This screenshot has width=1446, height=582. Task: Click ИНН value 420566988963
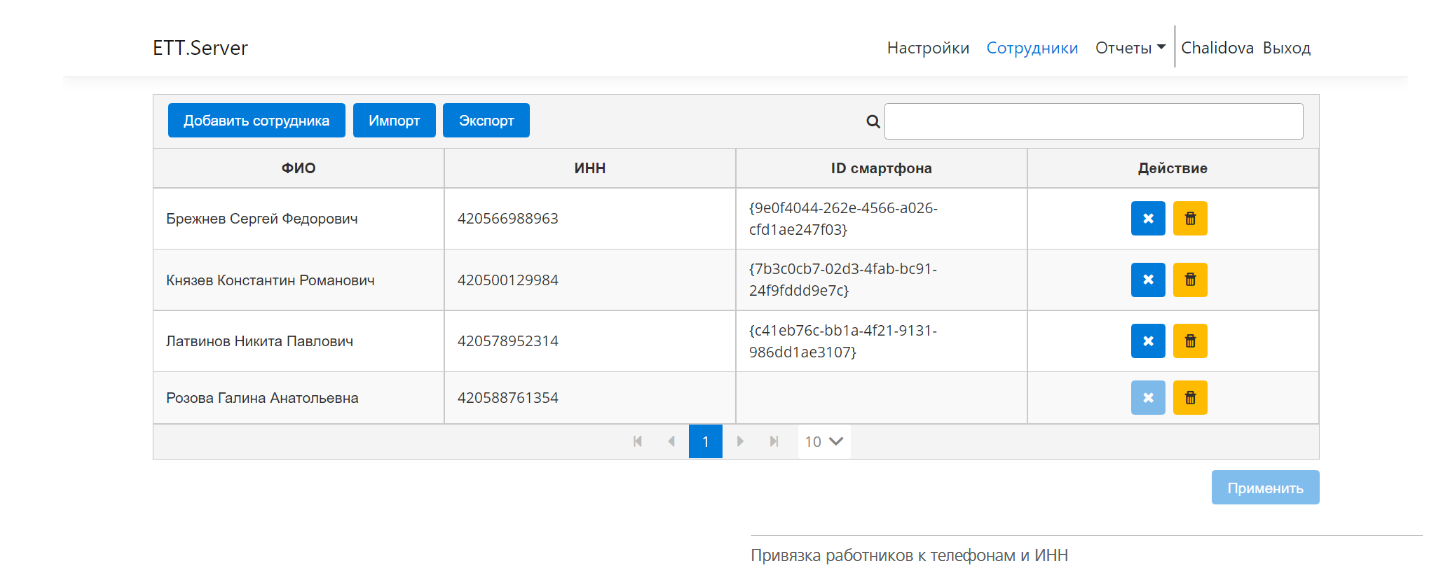click(508, 219)
